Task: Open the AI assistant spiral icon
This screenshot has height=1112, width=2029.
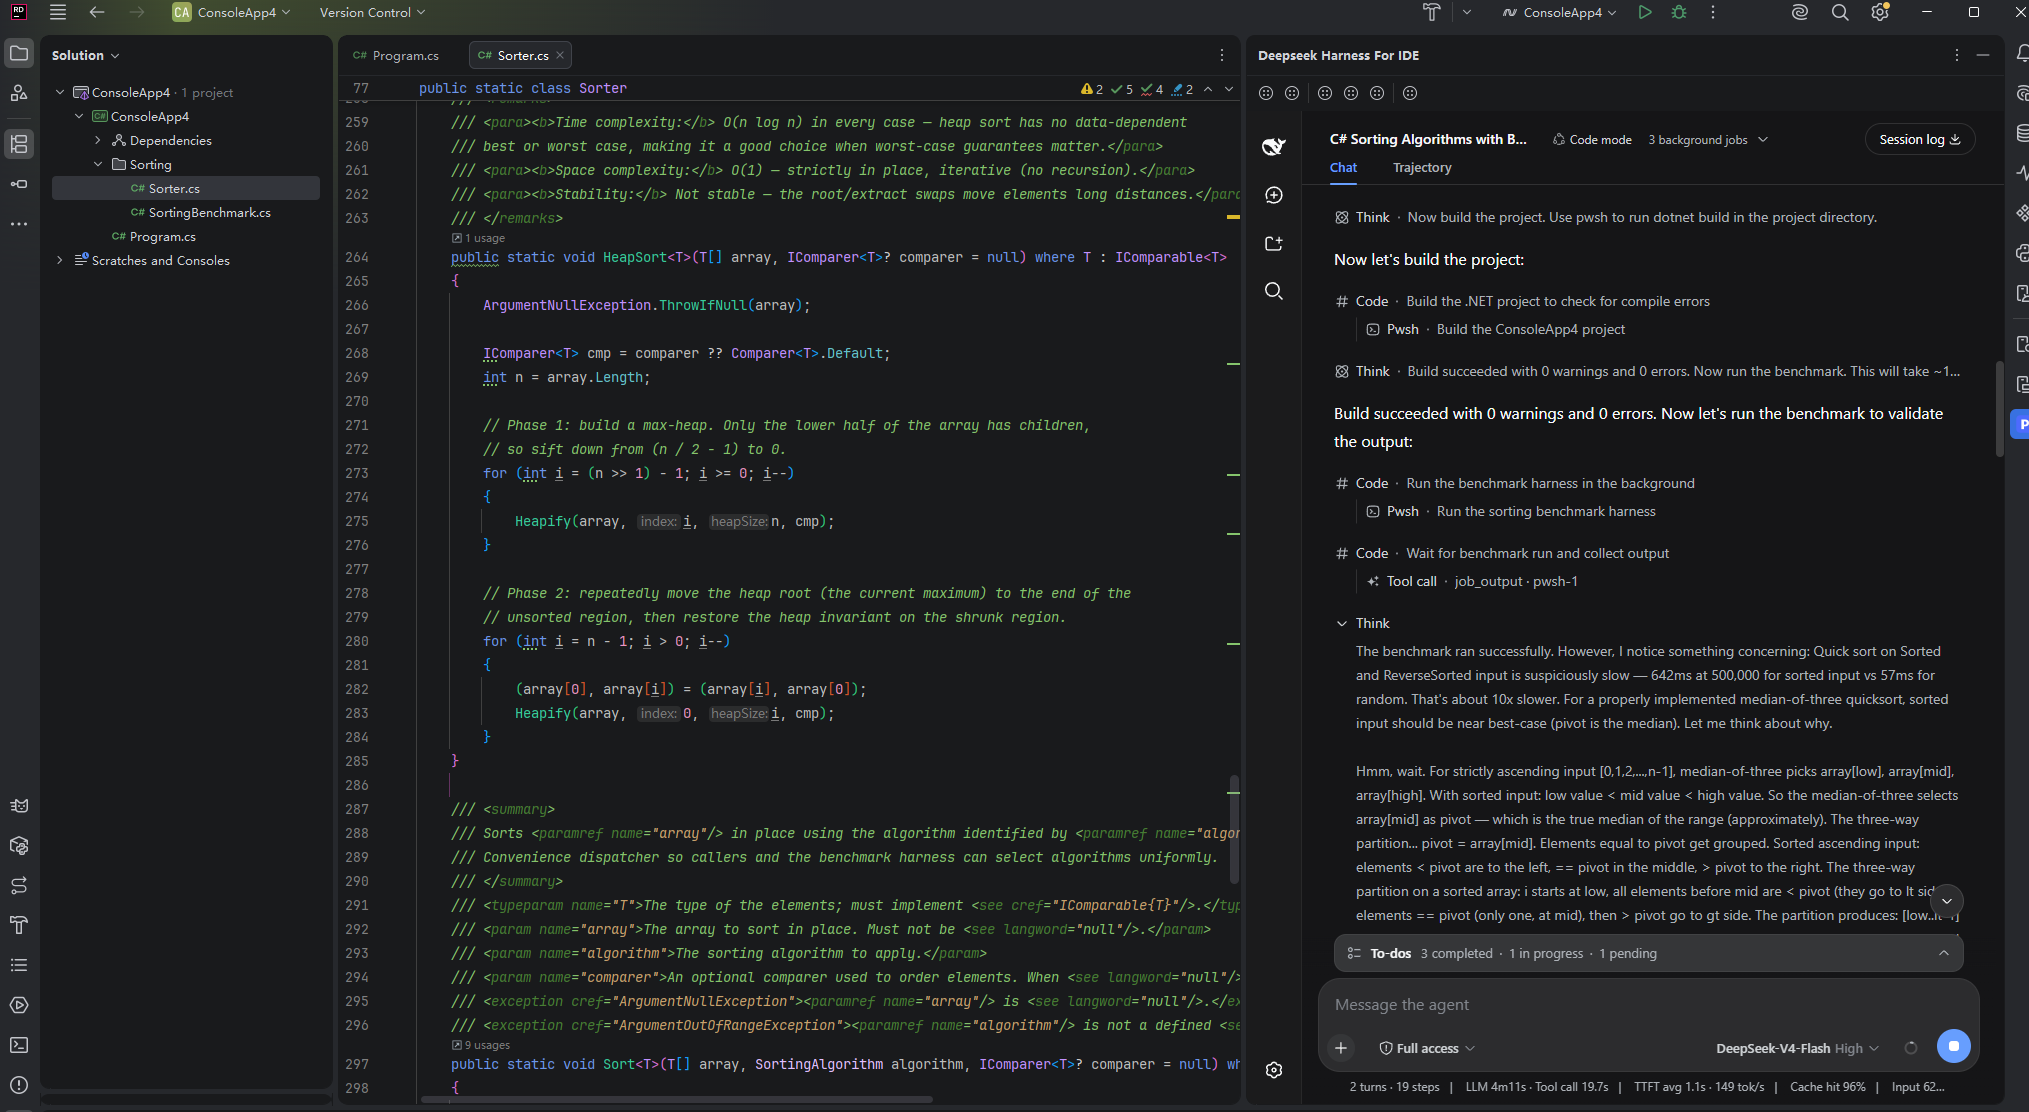Action: [1799, 12]
